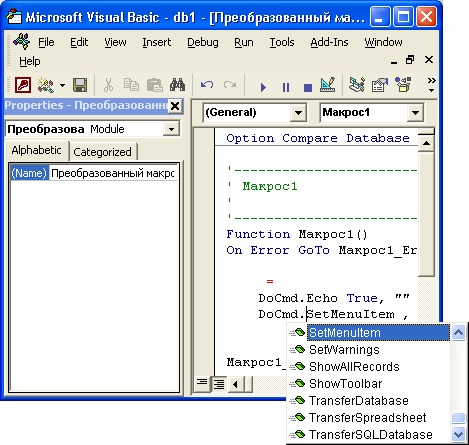Open the Edit menu

[x=79, y=42]
